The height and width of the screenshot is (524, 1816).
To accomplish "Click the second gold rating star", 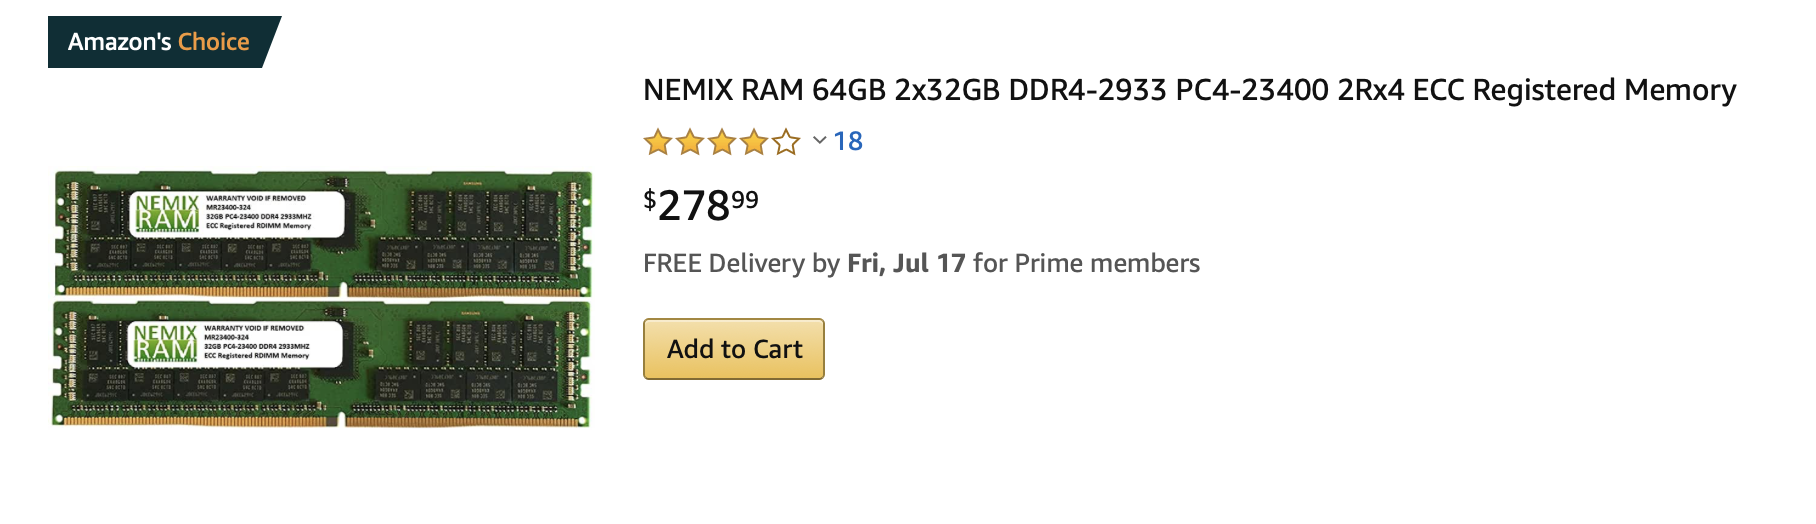I will 690,142.
